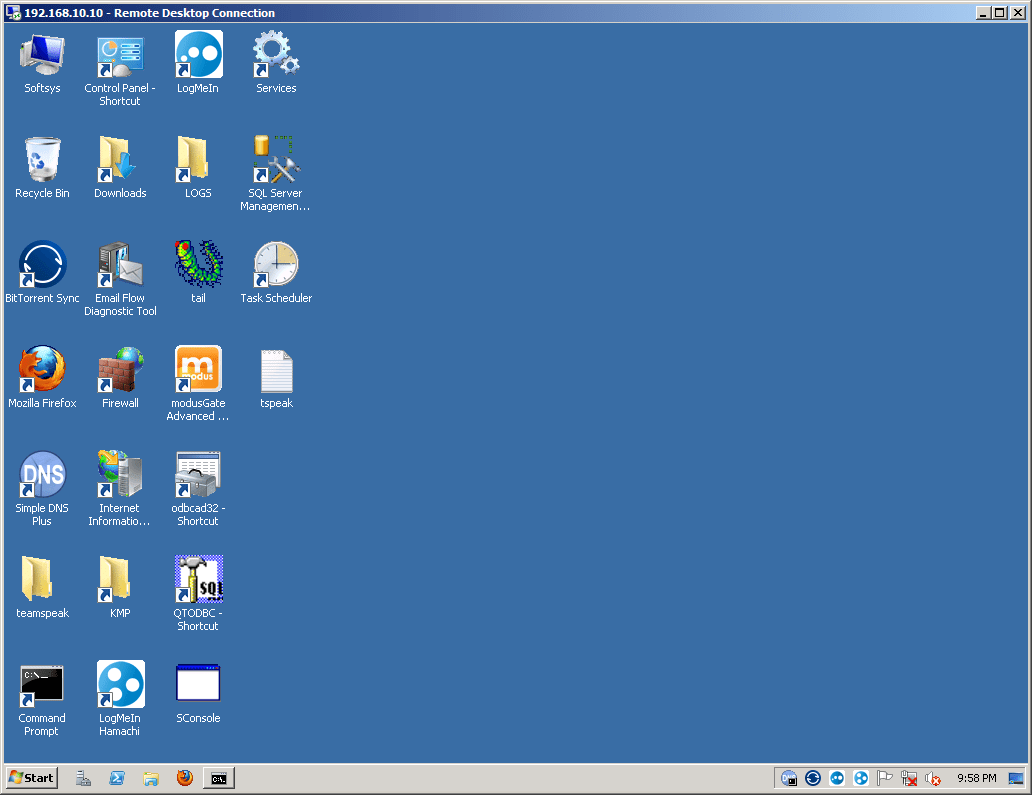Launch Windows PowerShell from the taskbar
Viewport: 1032px width, 795px height.
pos(117,779)
